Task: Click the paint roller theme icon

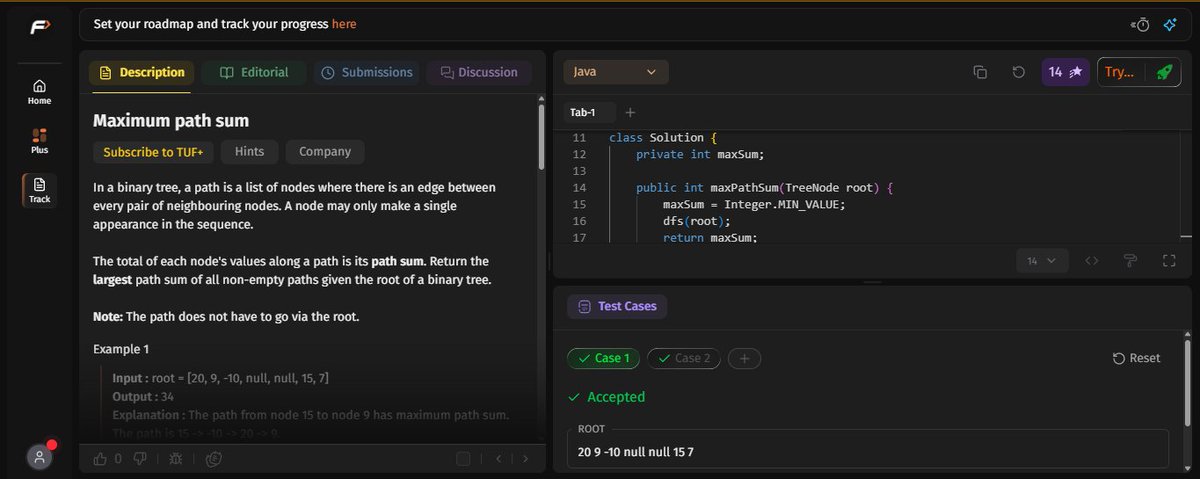Action: 1131,261
